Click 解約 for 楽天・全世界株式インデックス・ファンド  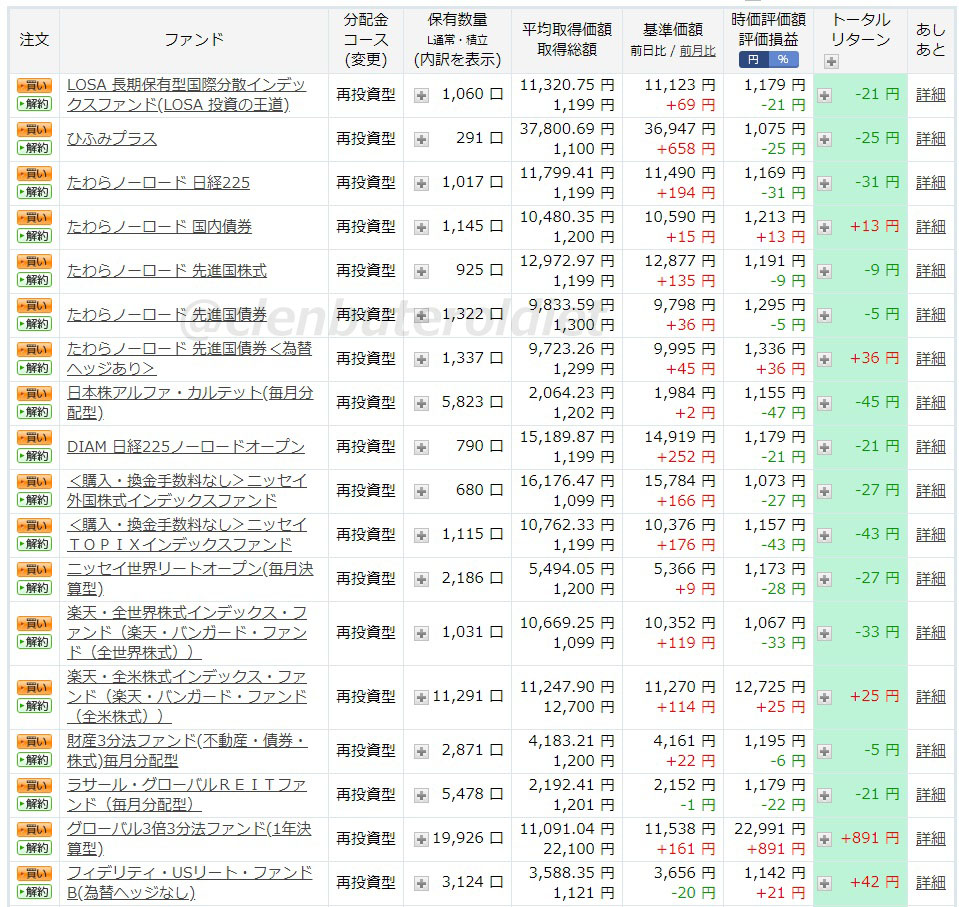pos(34,642)
